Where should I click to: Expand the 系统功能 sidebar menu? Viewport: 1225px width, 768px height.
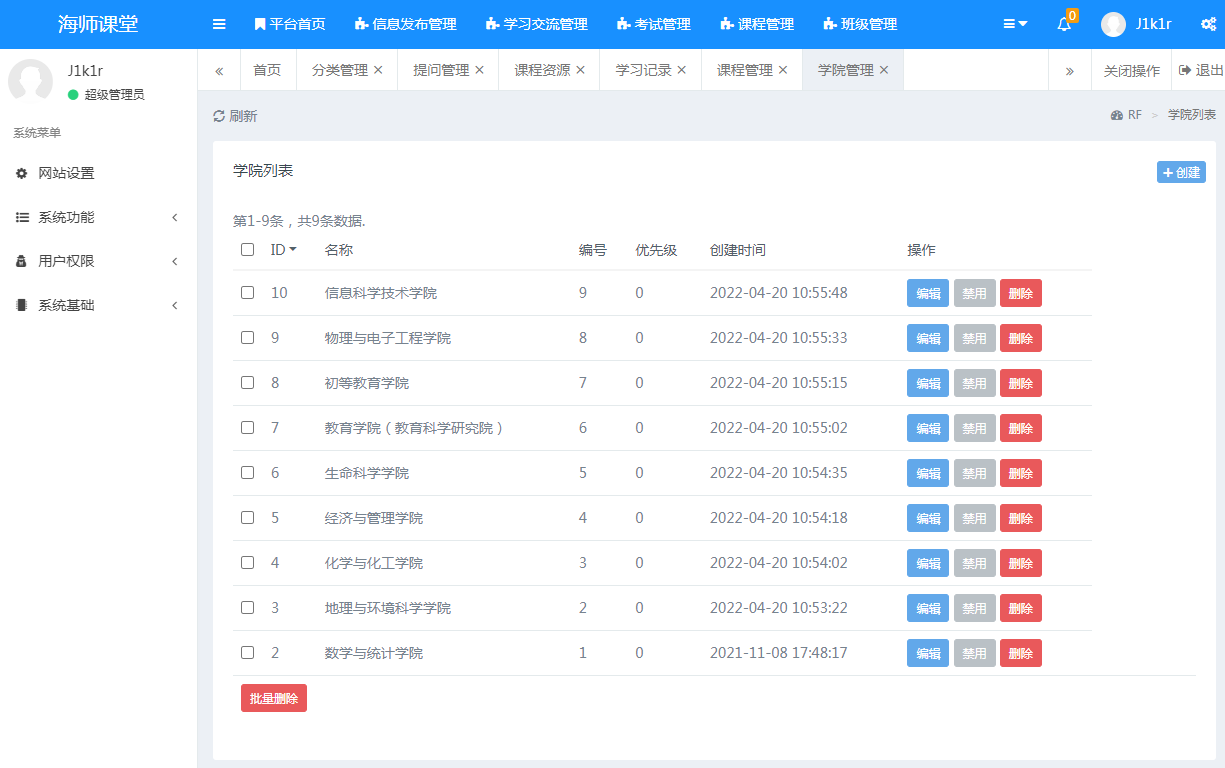98,217
